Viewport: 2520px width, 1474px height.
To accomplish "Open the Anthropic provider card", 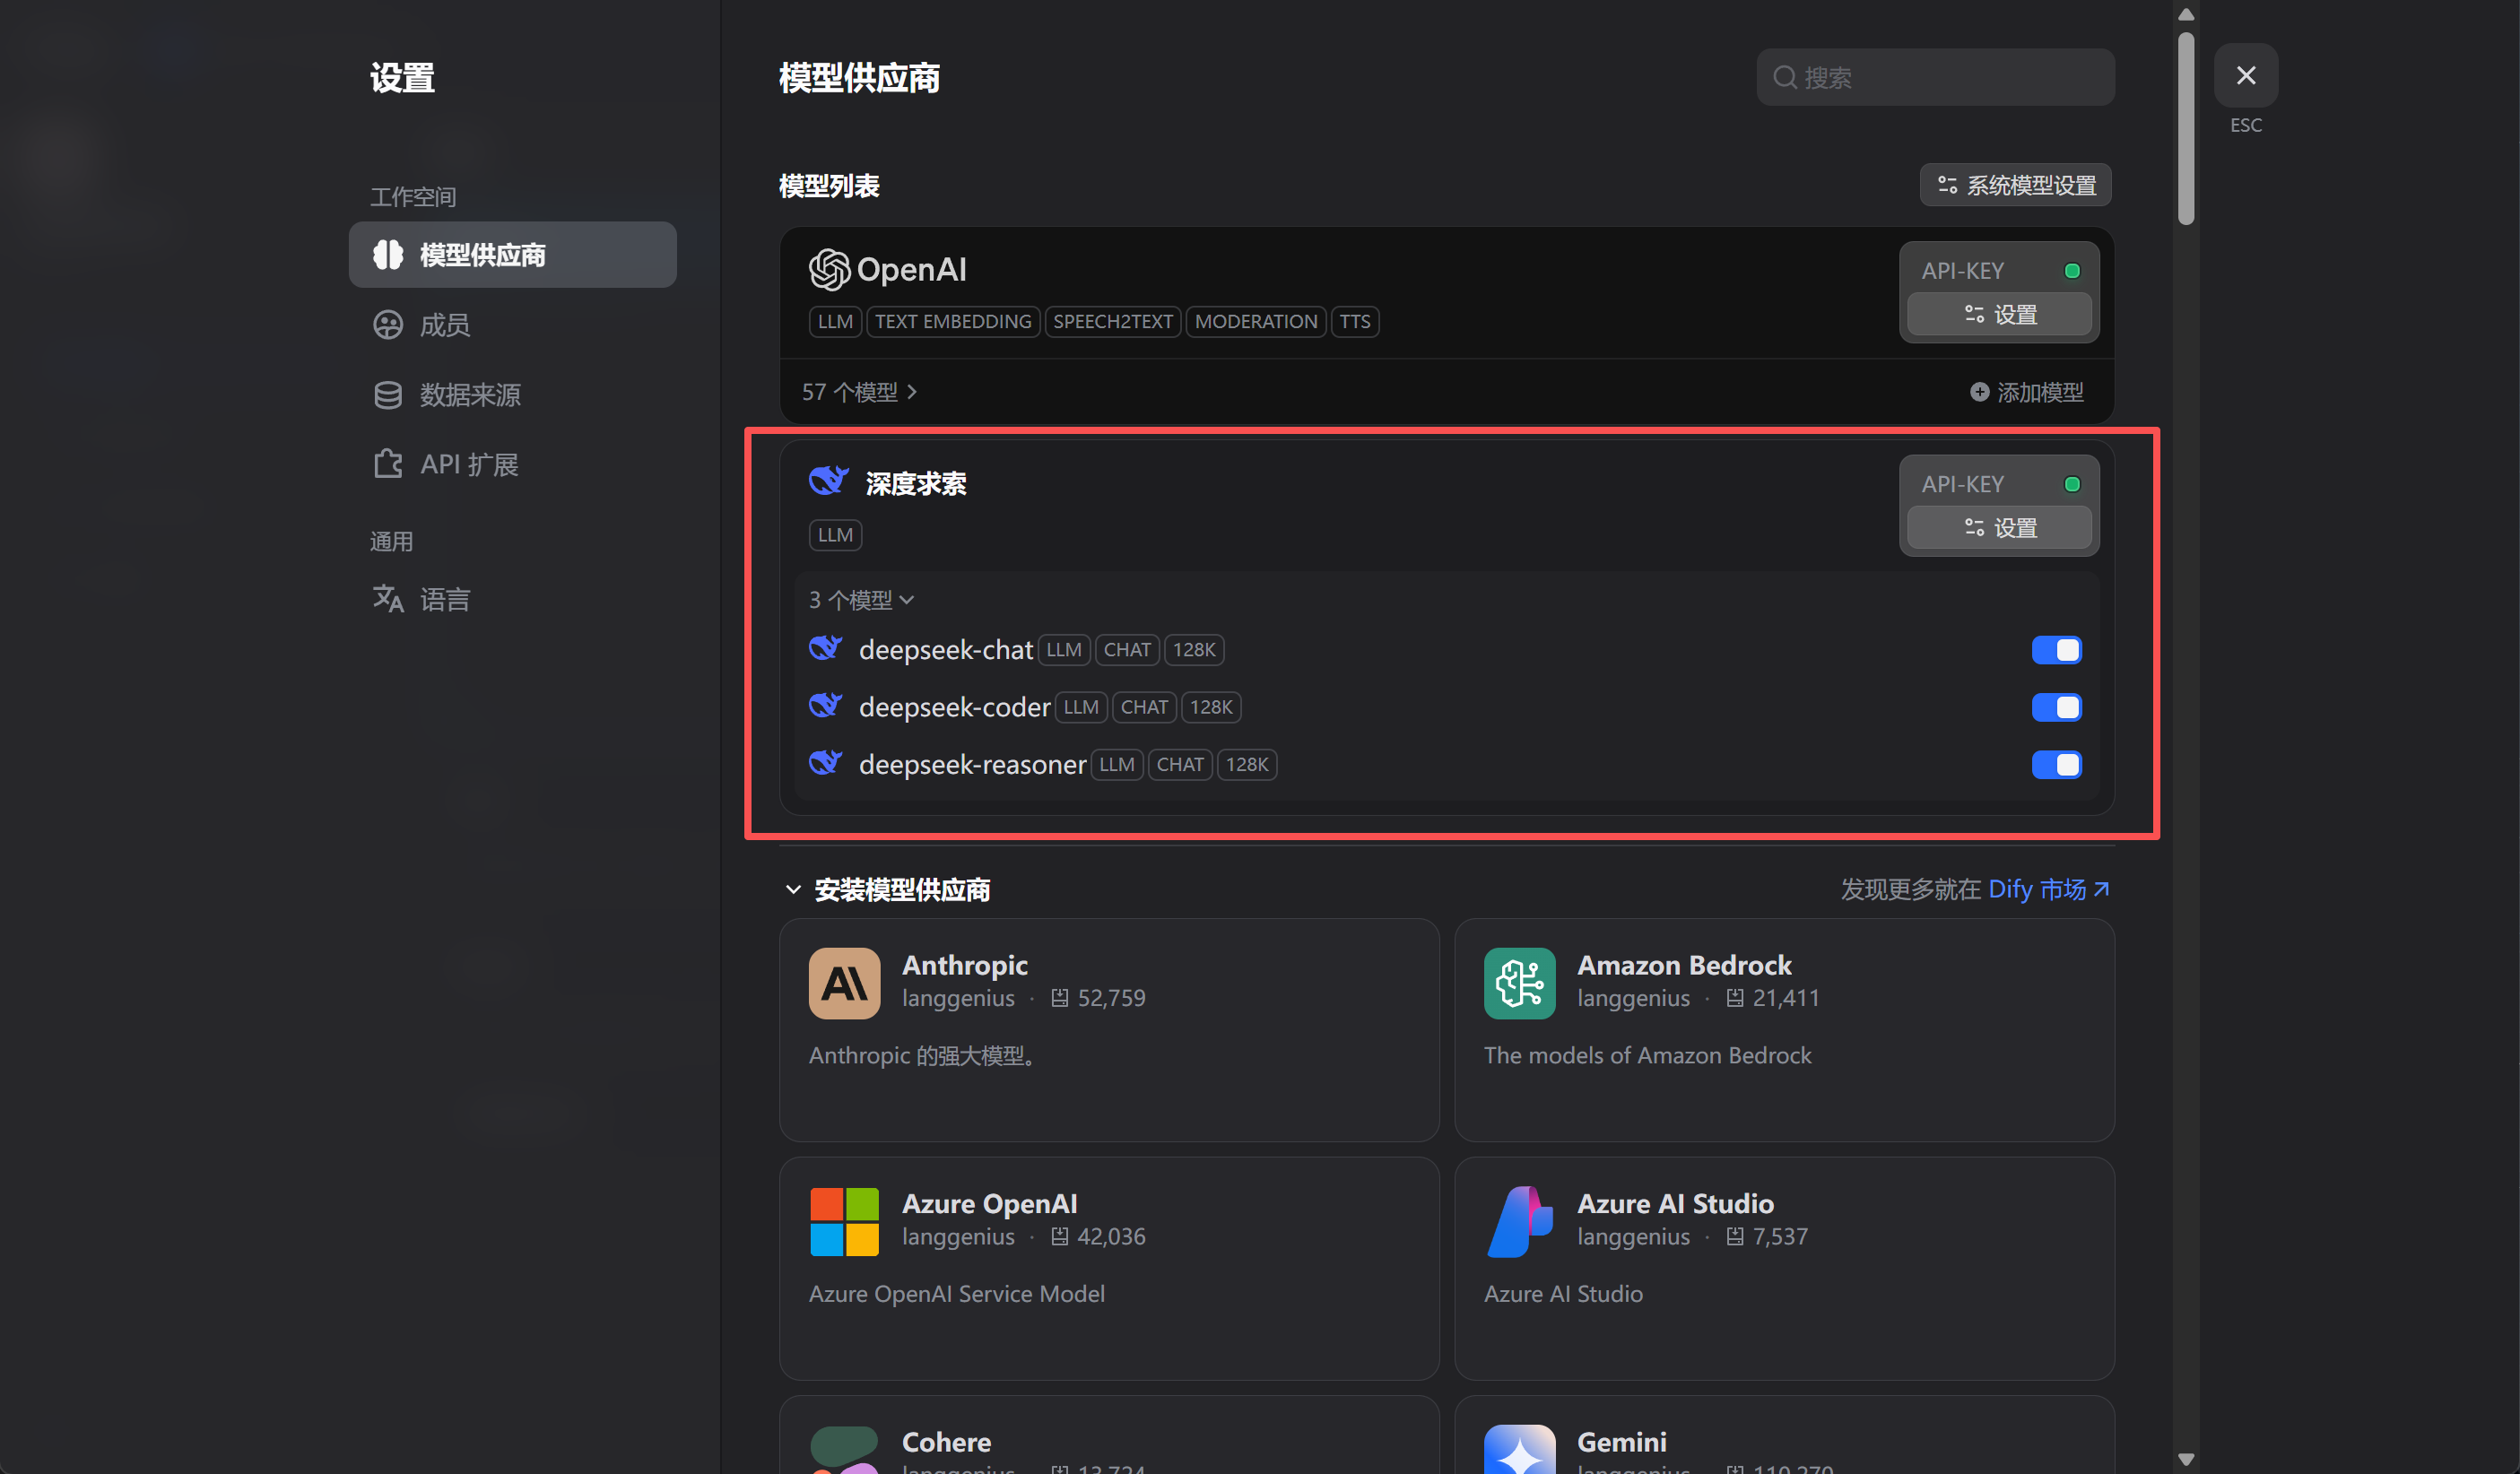I will [x=1109, y=1029].
